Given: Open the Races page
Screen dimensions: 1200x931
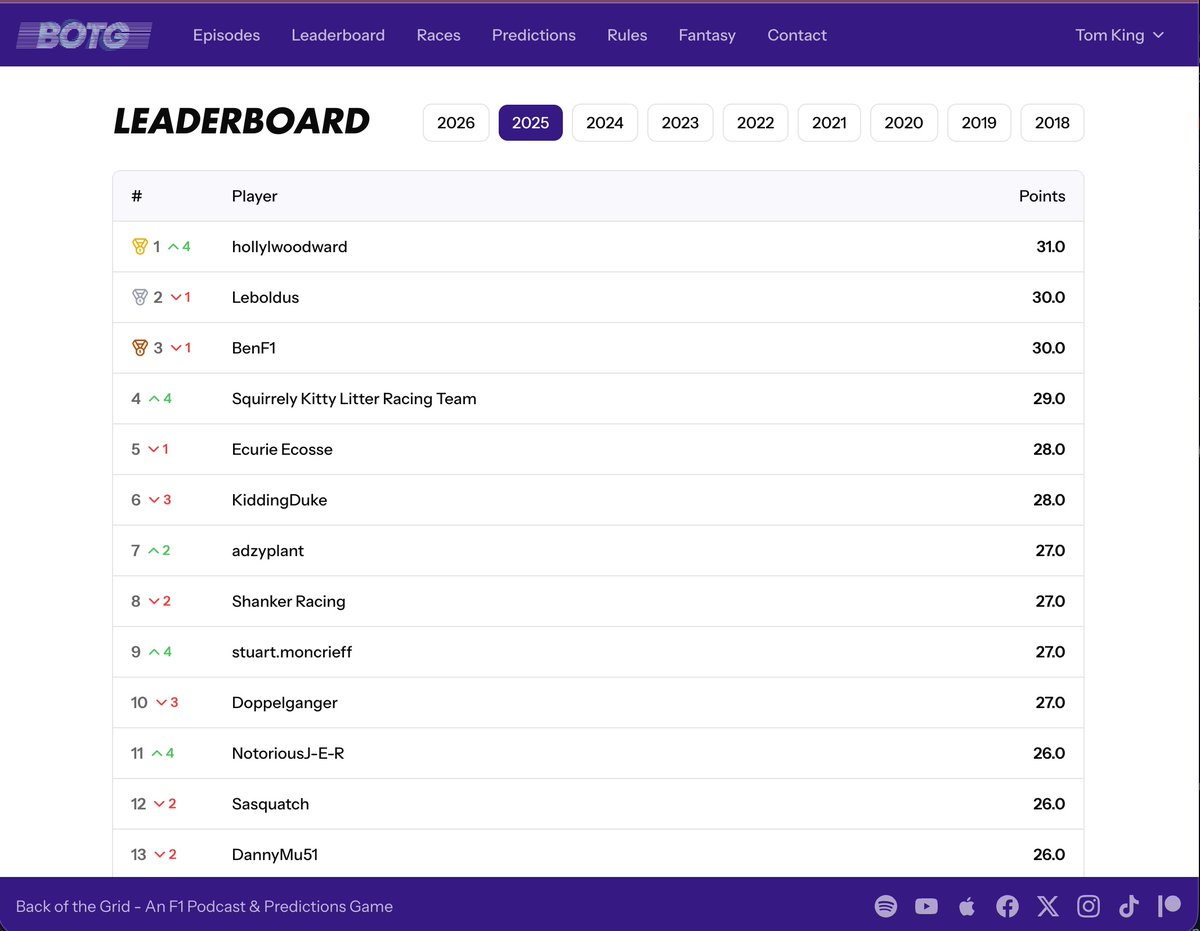Looking at the screenshot, I should (x=438, y=35).
